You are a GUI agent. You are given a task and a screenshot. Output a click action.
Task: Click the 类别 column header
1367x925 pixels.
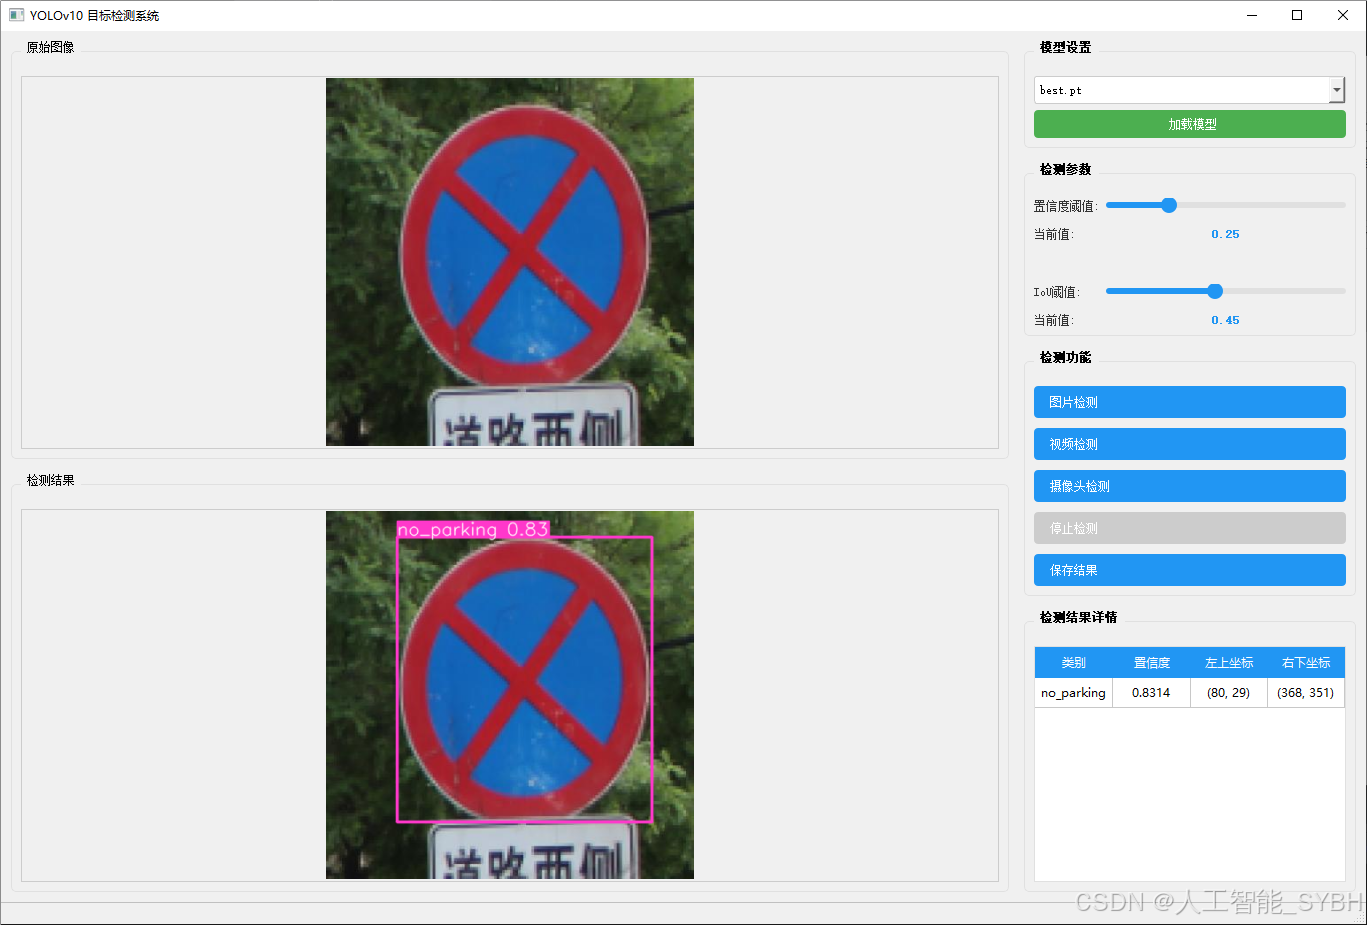[1073, 662]
